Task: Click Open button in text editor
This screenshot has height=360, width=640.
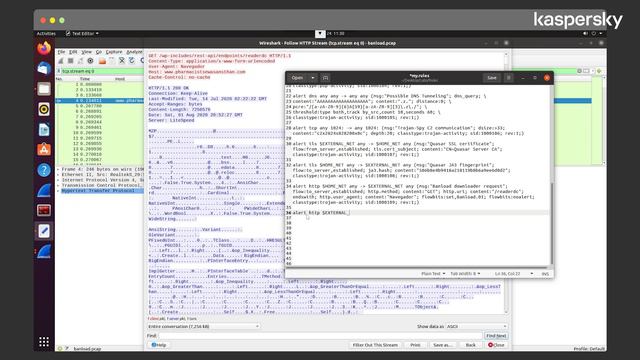Action: [x=298, y=78]
